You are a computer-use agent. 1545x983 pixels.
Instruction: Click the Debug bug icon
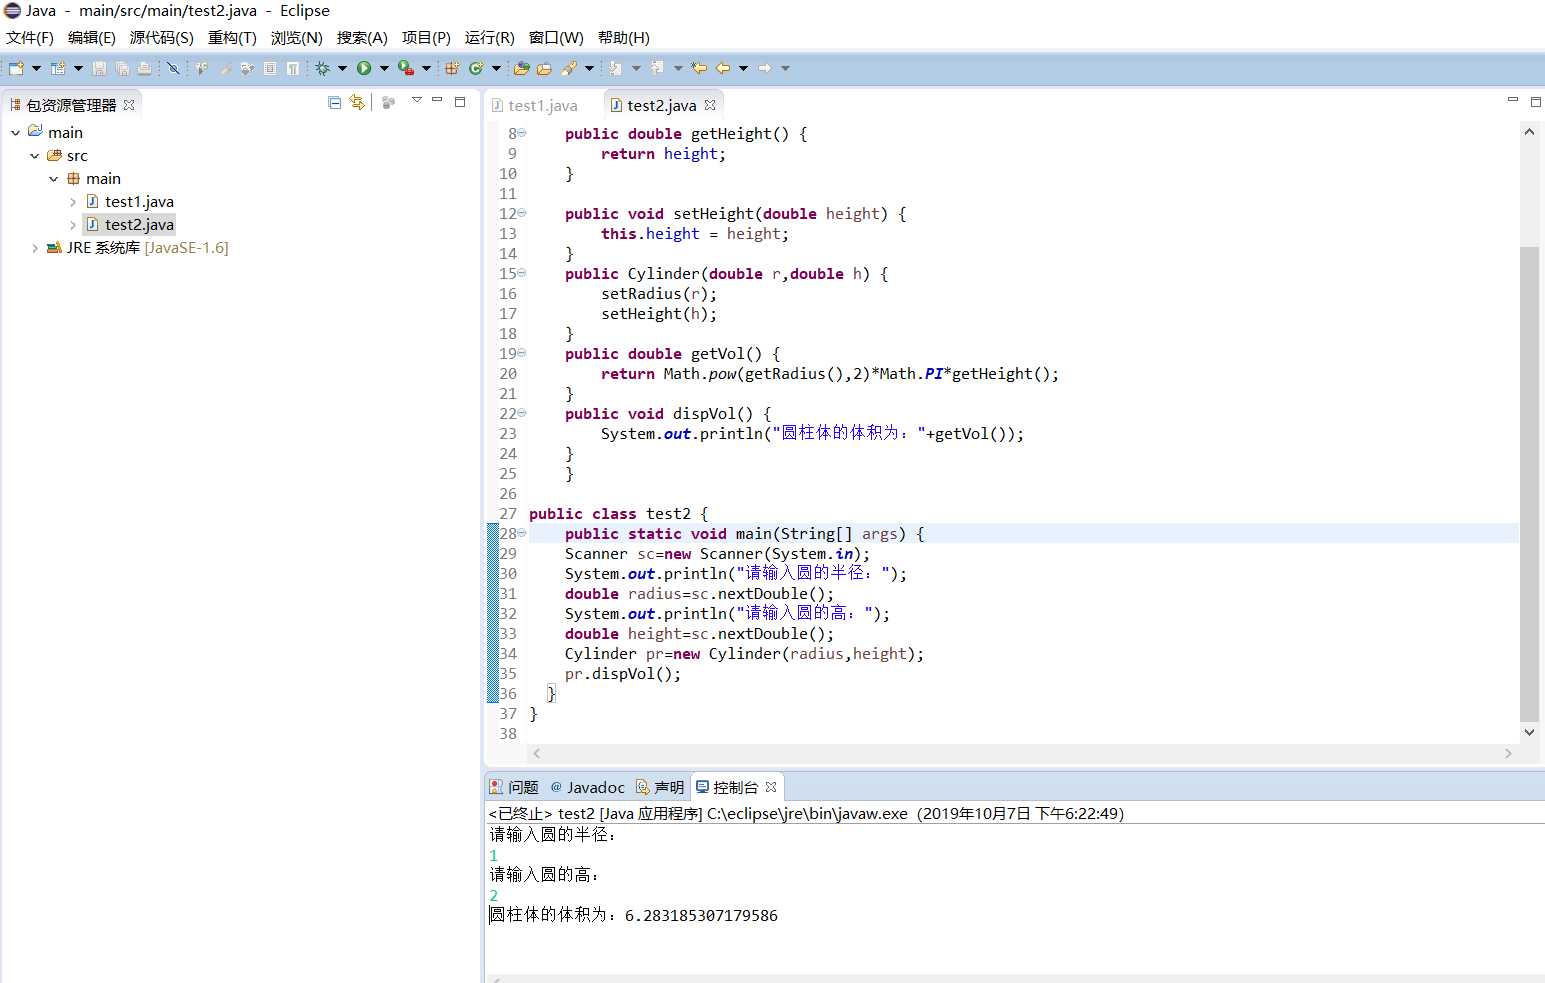tap(322, 68)
